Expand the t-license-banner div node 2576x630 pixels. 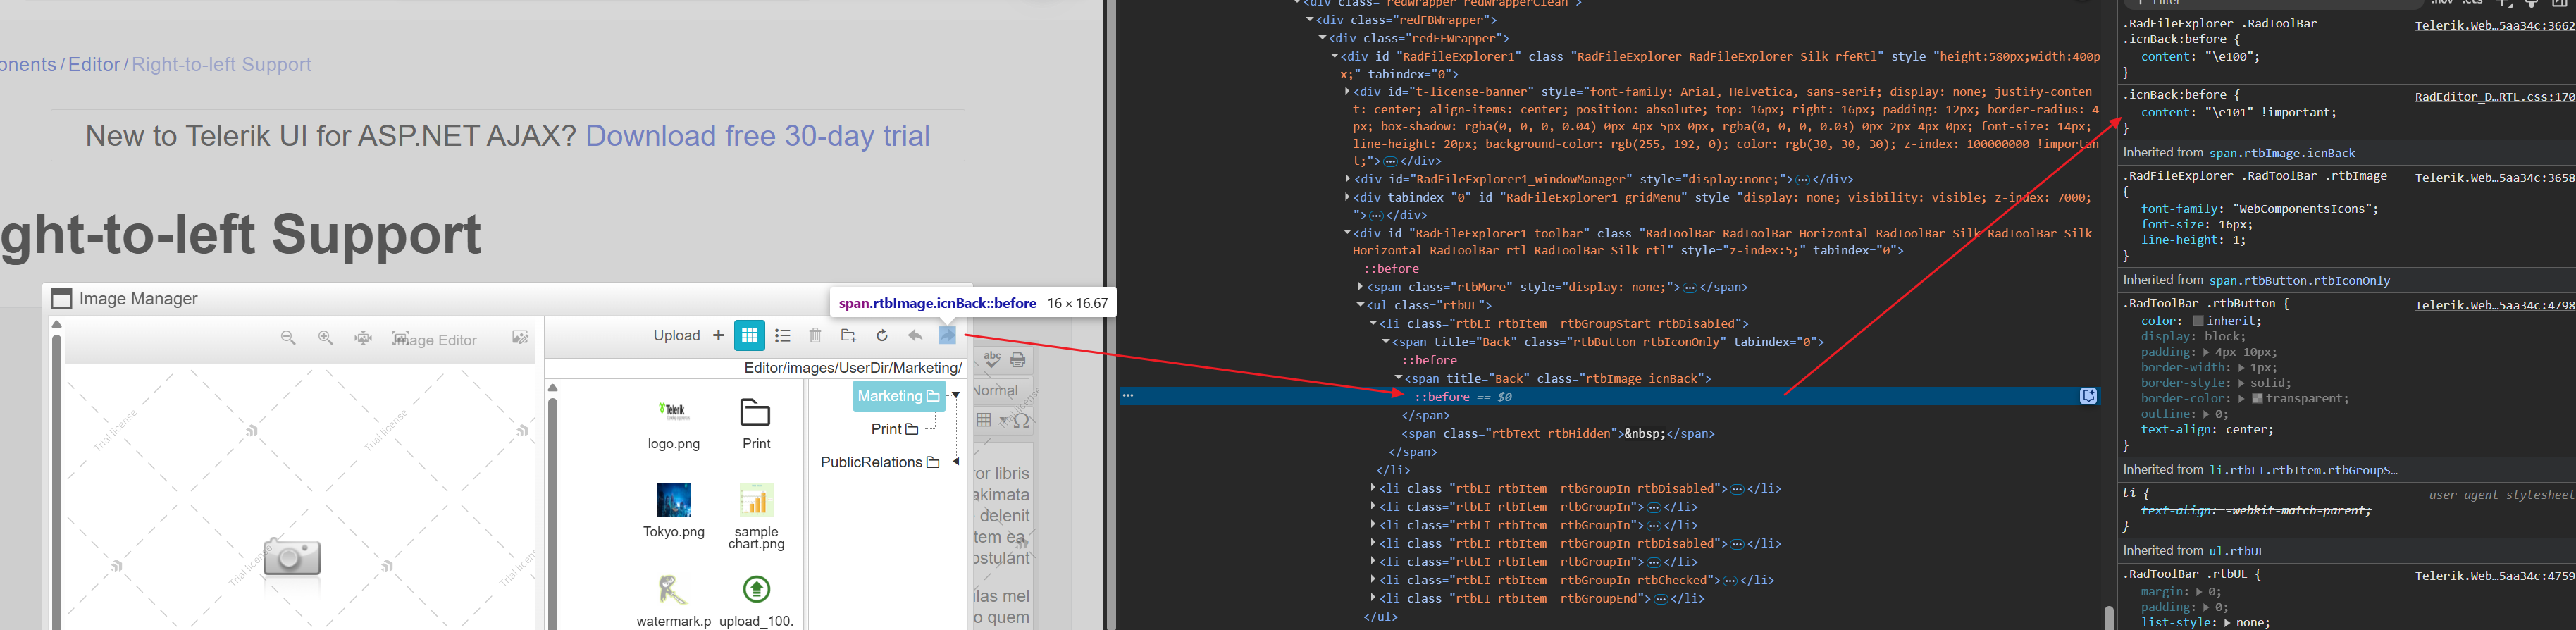point(1347,92)
